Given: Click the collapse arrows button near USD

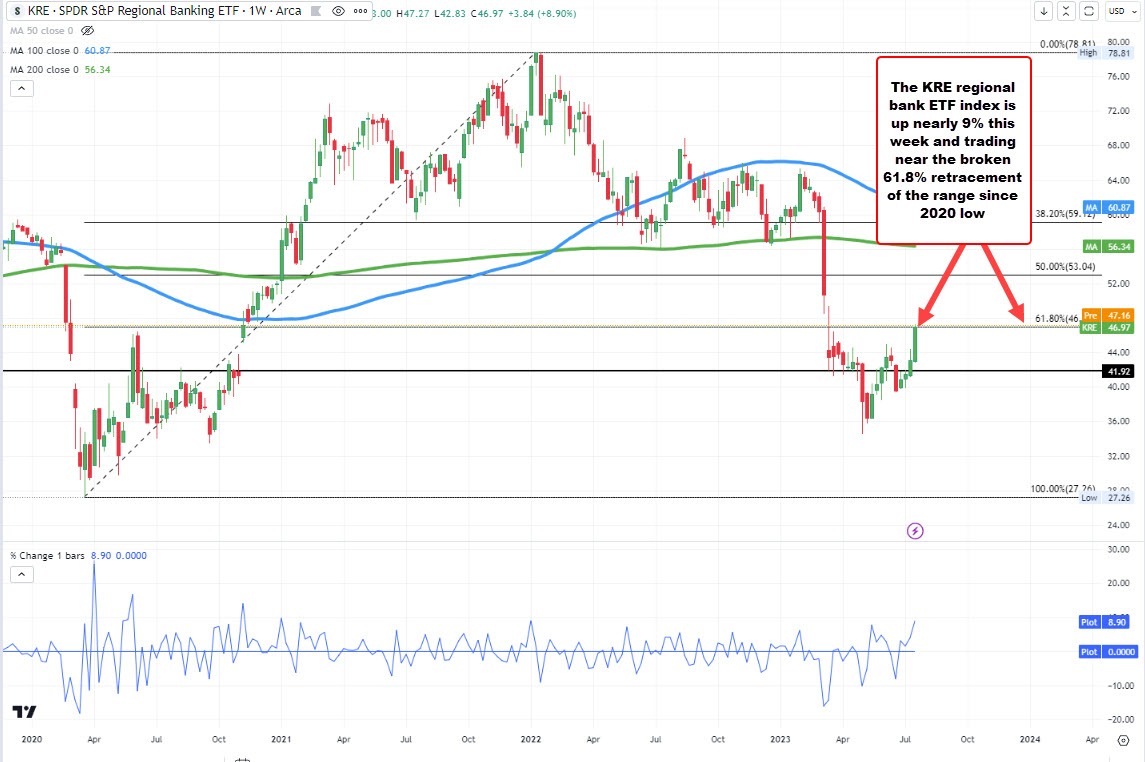Looking at the screenshot, I should (1066, 11).
